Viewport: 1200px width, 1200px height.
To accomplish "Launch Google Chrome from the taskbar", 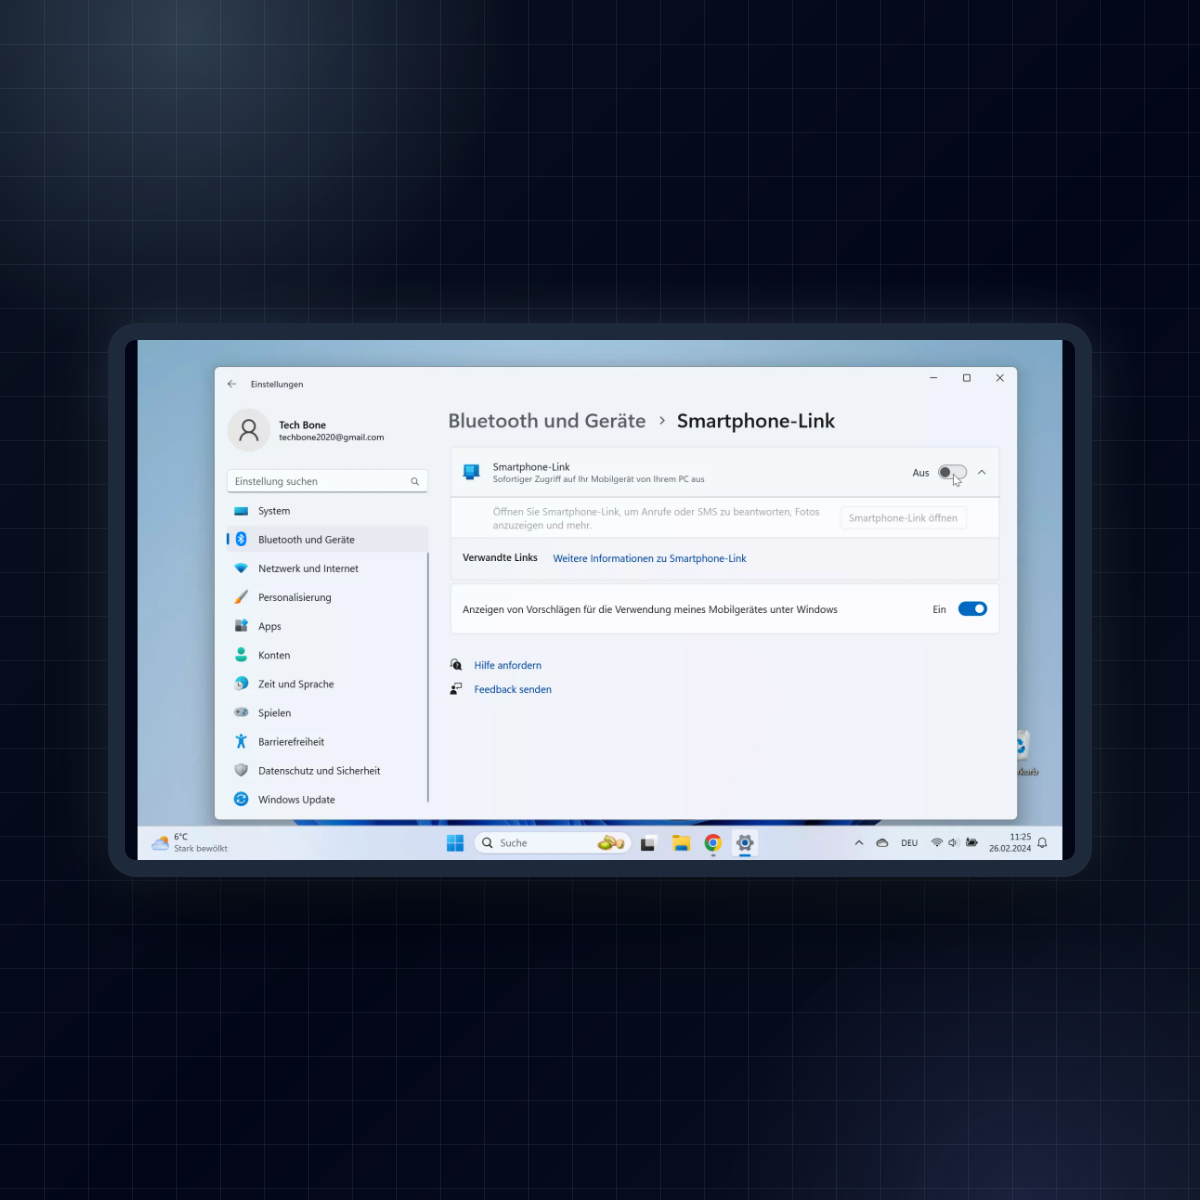I will coord(713,843).
